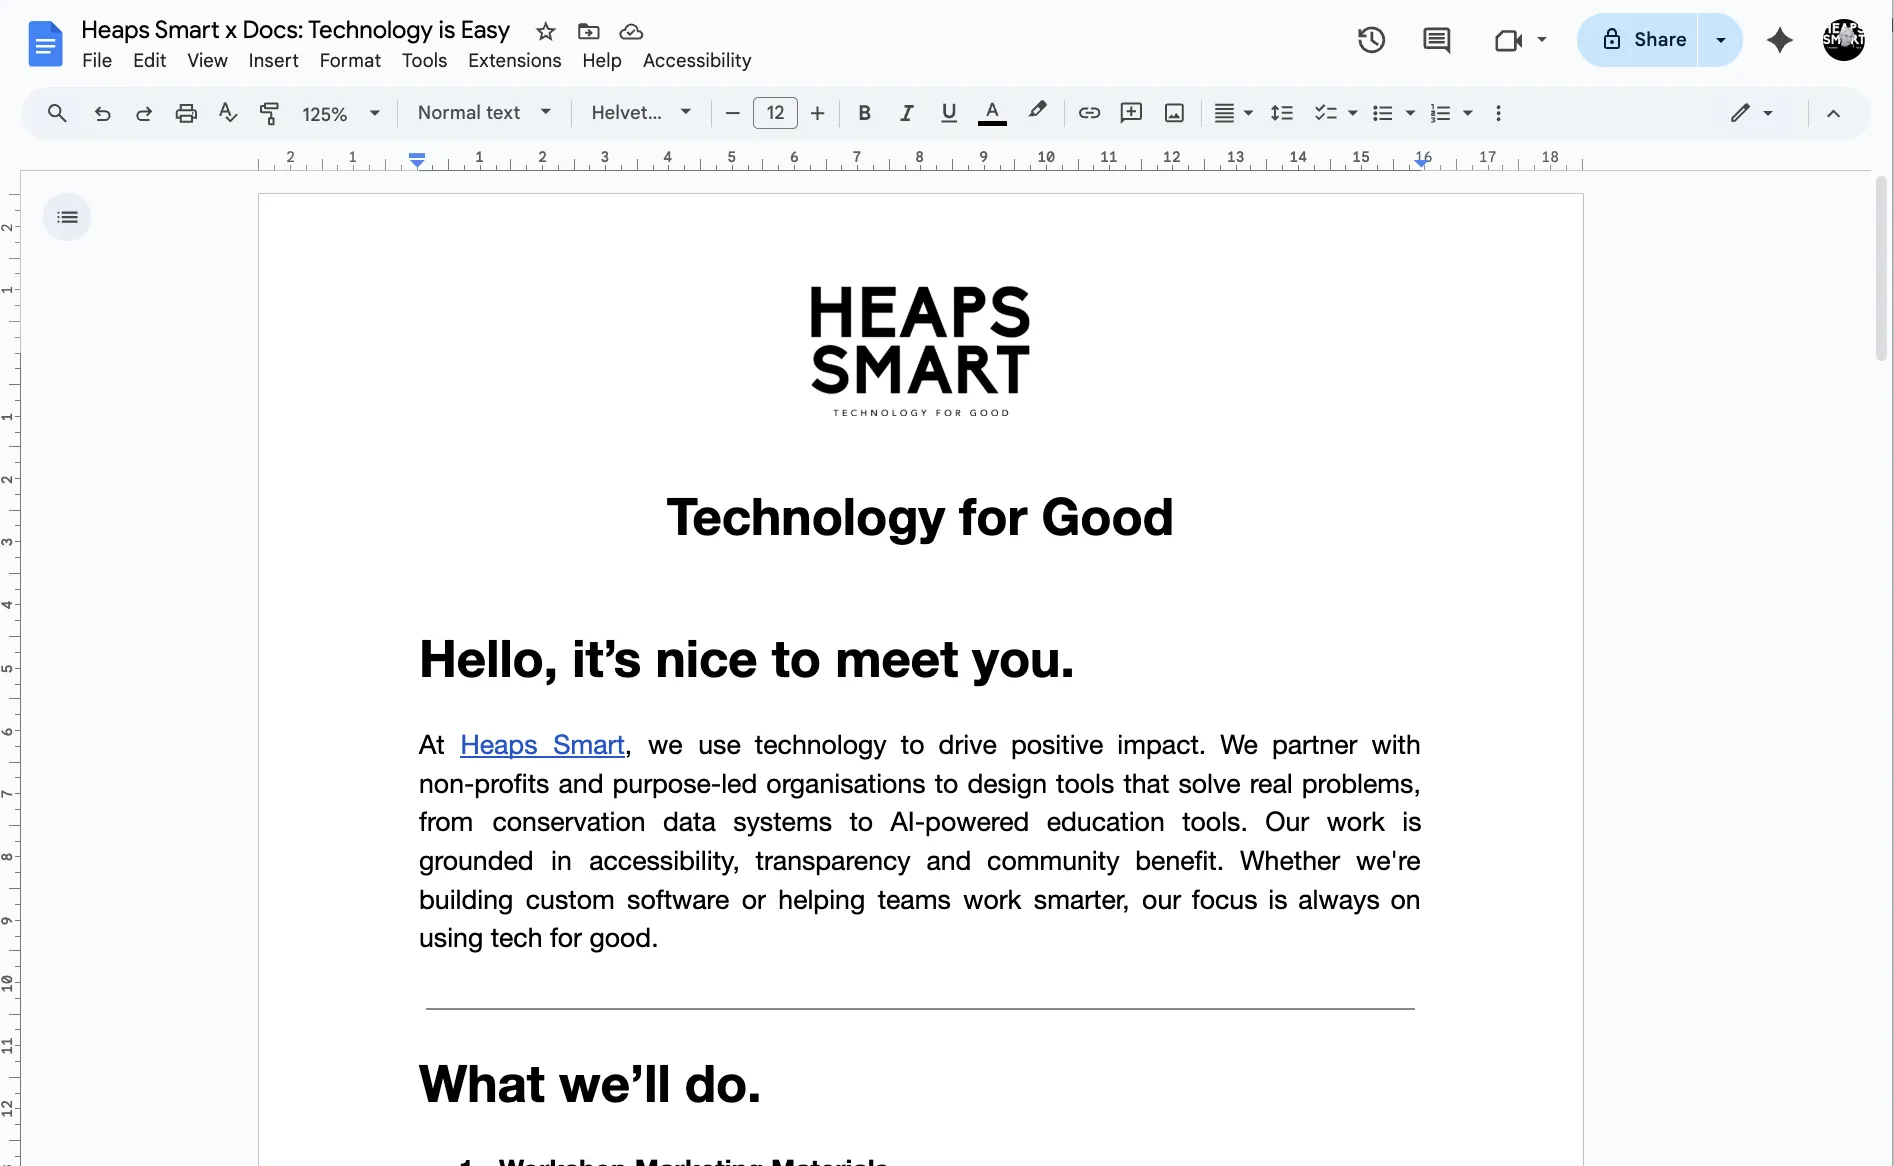Print the document
The image size is (1894, 1166).
pos(186,113)
